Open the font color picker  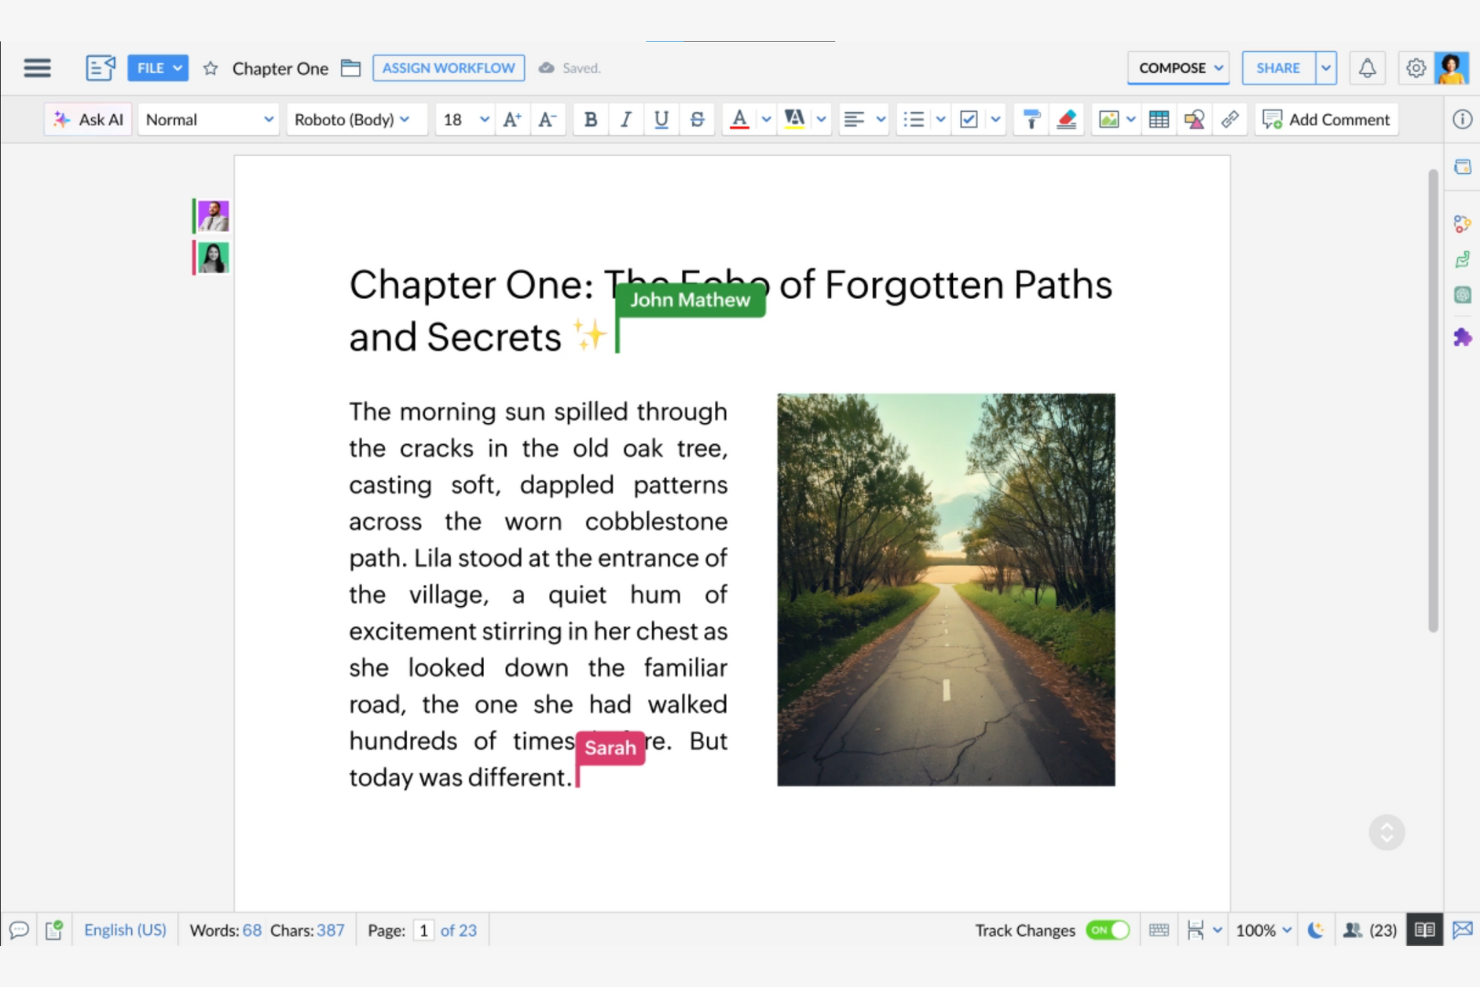tap(740, 119)
